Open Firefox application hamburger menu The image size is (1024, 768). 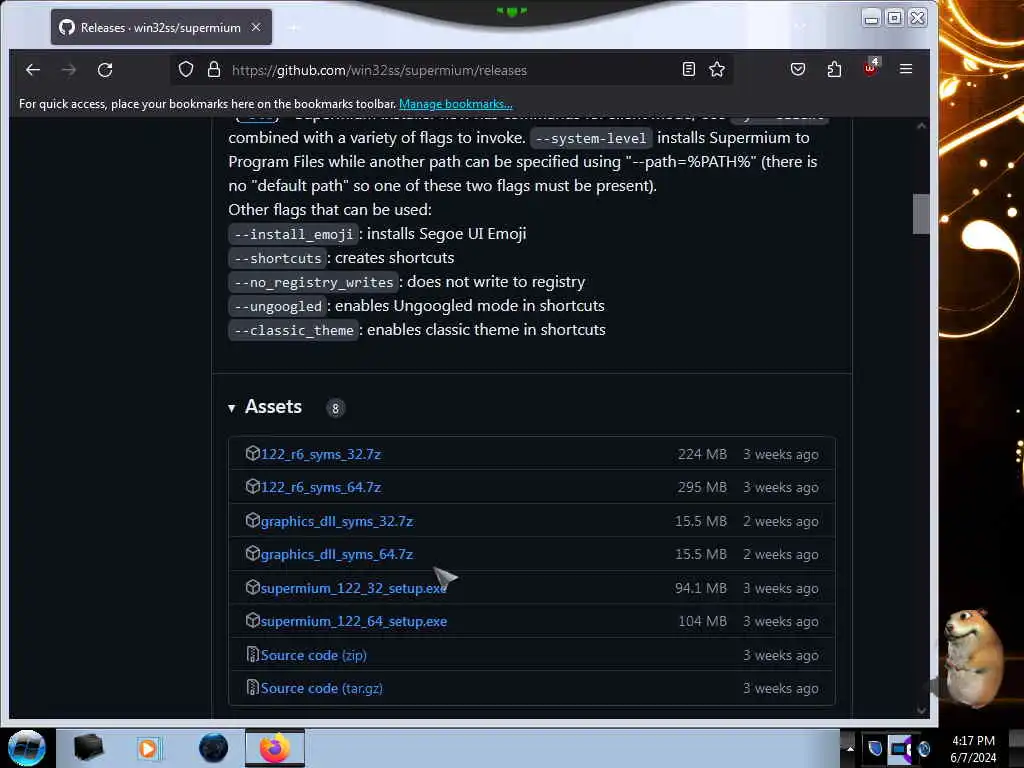[906, 69]
